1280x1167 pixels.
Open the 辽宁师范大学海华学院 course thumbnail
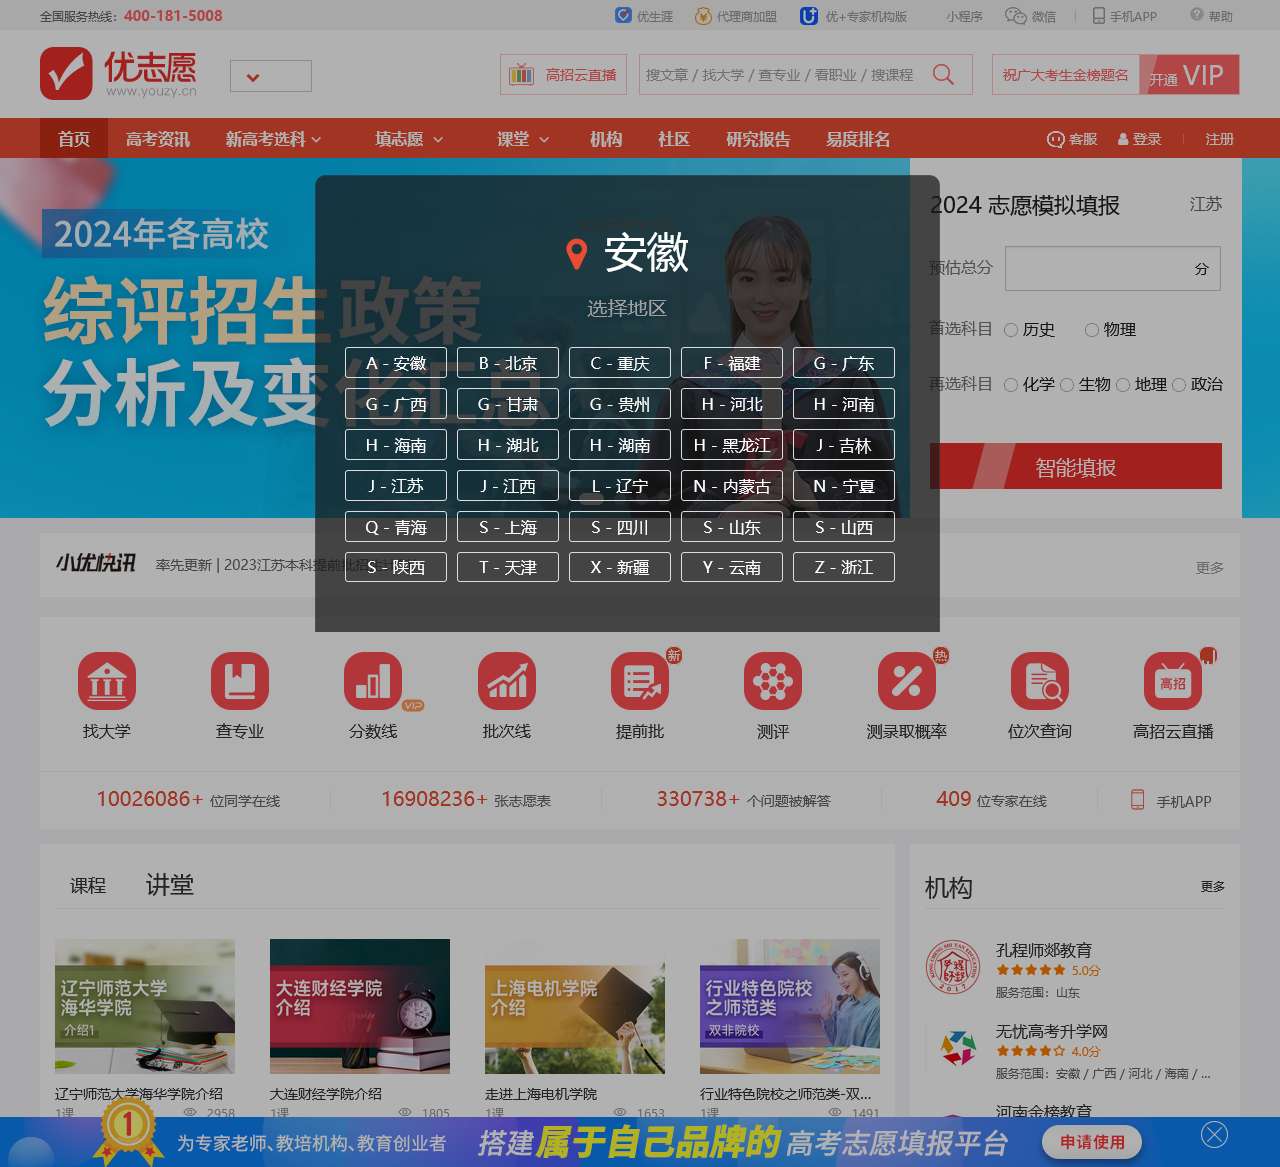pyautogui.click(x=145, y=1006)
